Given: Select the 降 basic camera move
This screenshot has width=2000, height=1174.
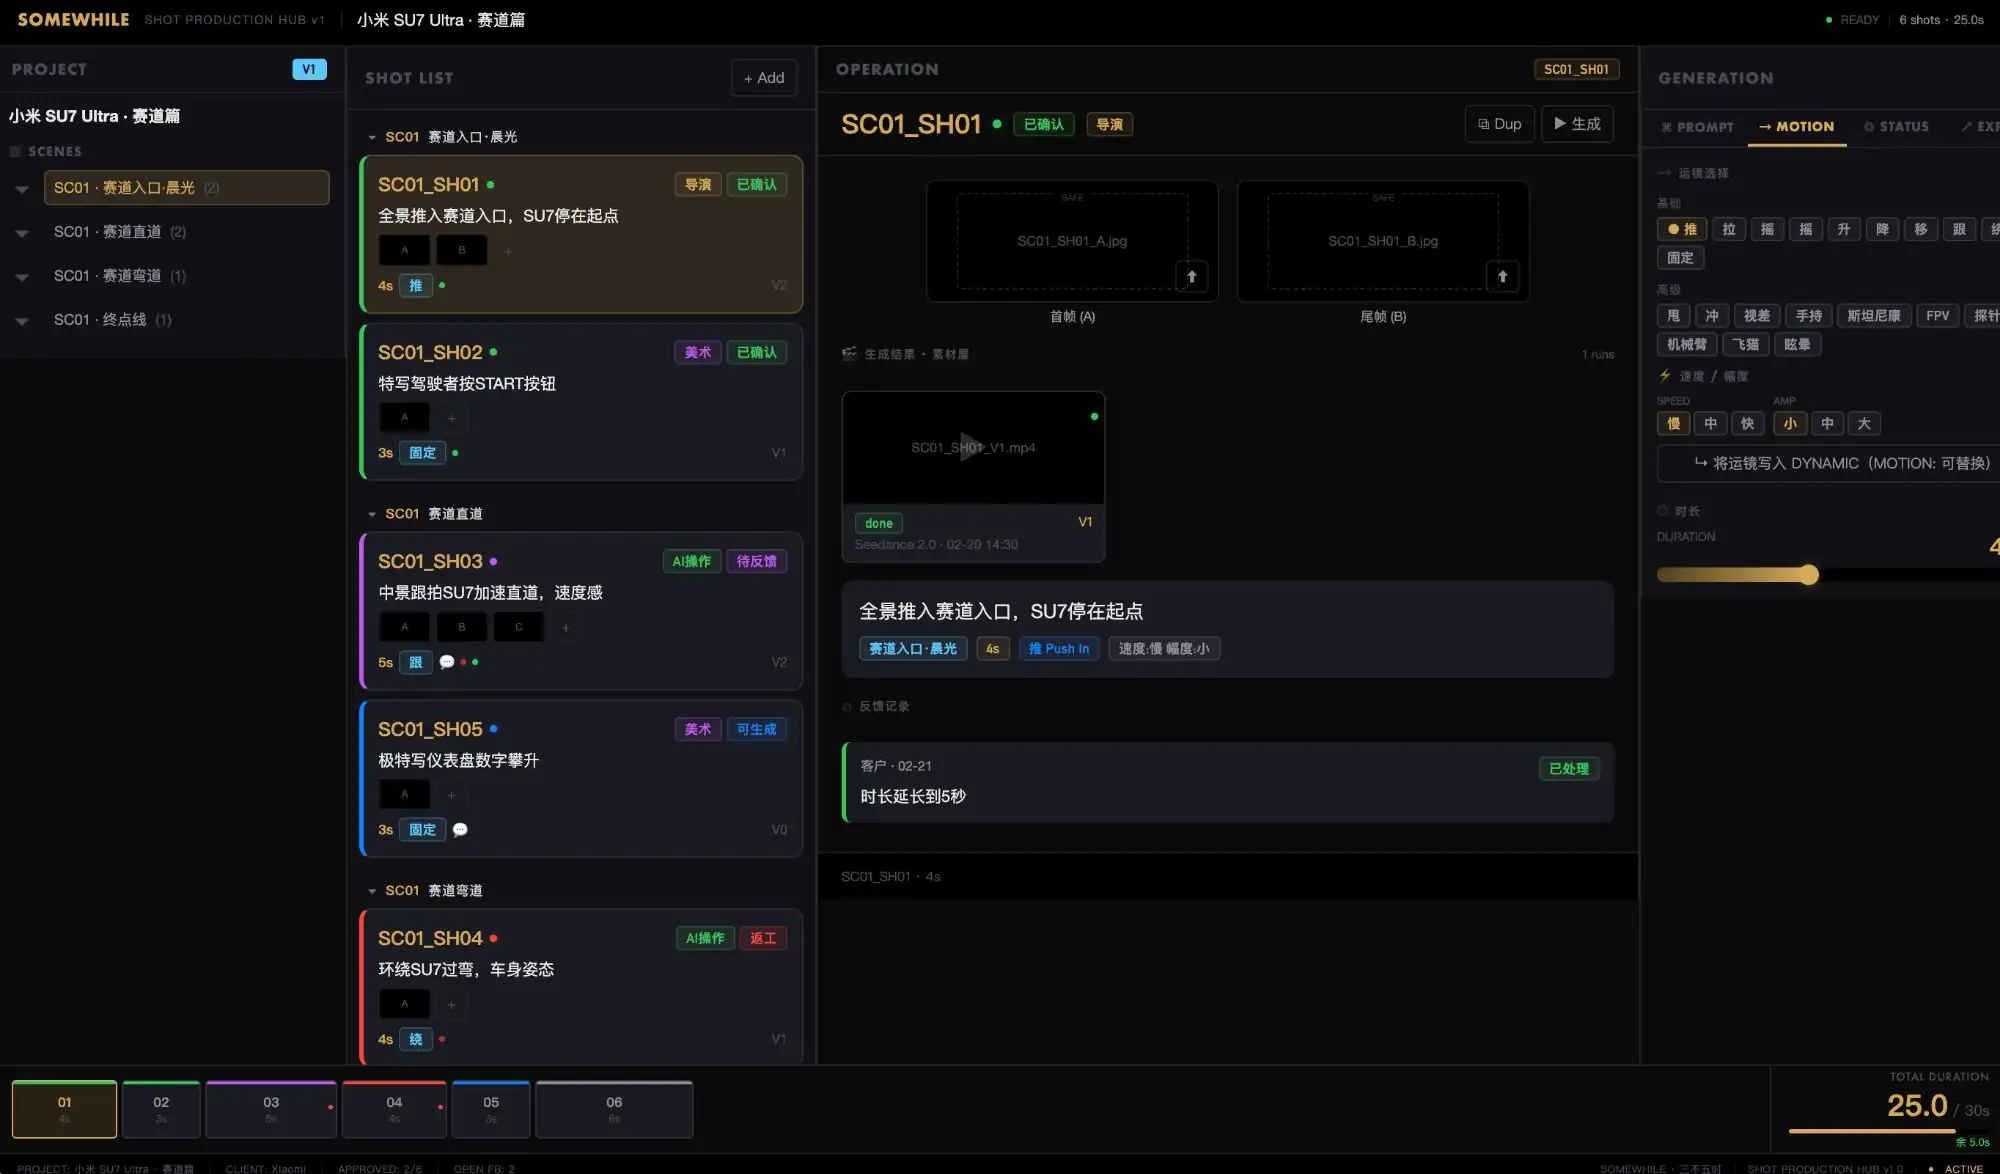Looking at the screenshot, I should point(1881,230).
